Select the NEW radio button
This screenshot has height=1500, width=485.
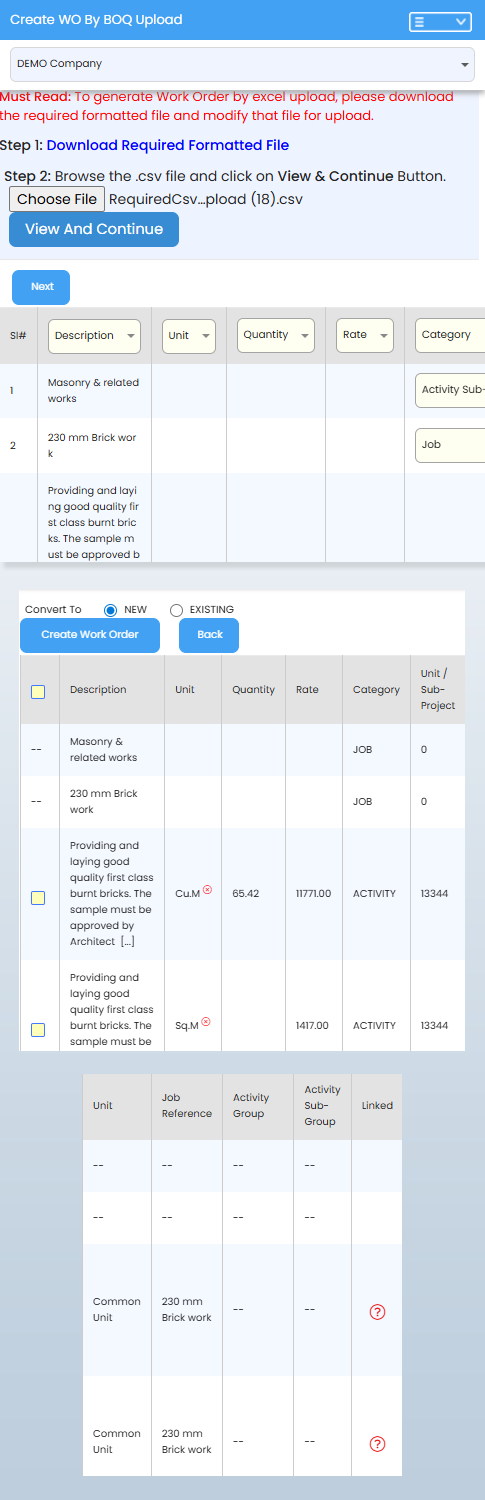111,610
